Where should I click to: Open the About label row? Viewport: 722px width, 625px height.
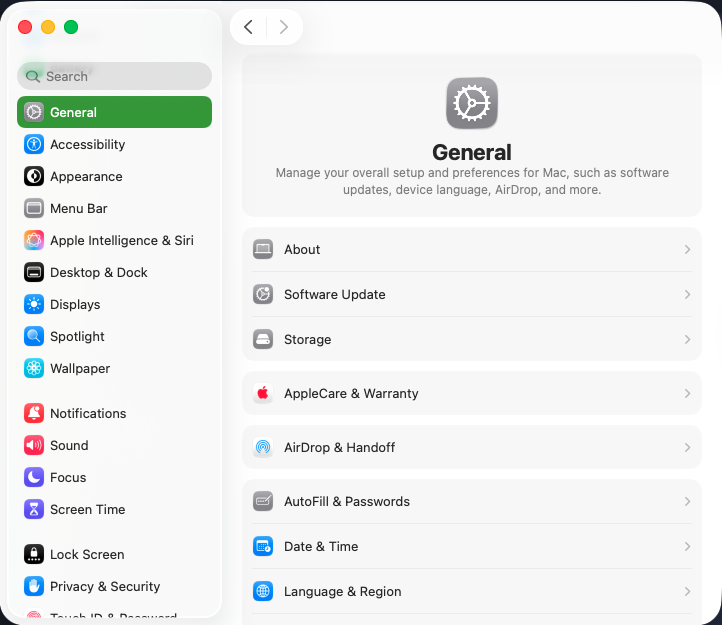302,249
